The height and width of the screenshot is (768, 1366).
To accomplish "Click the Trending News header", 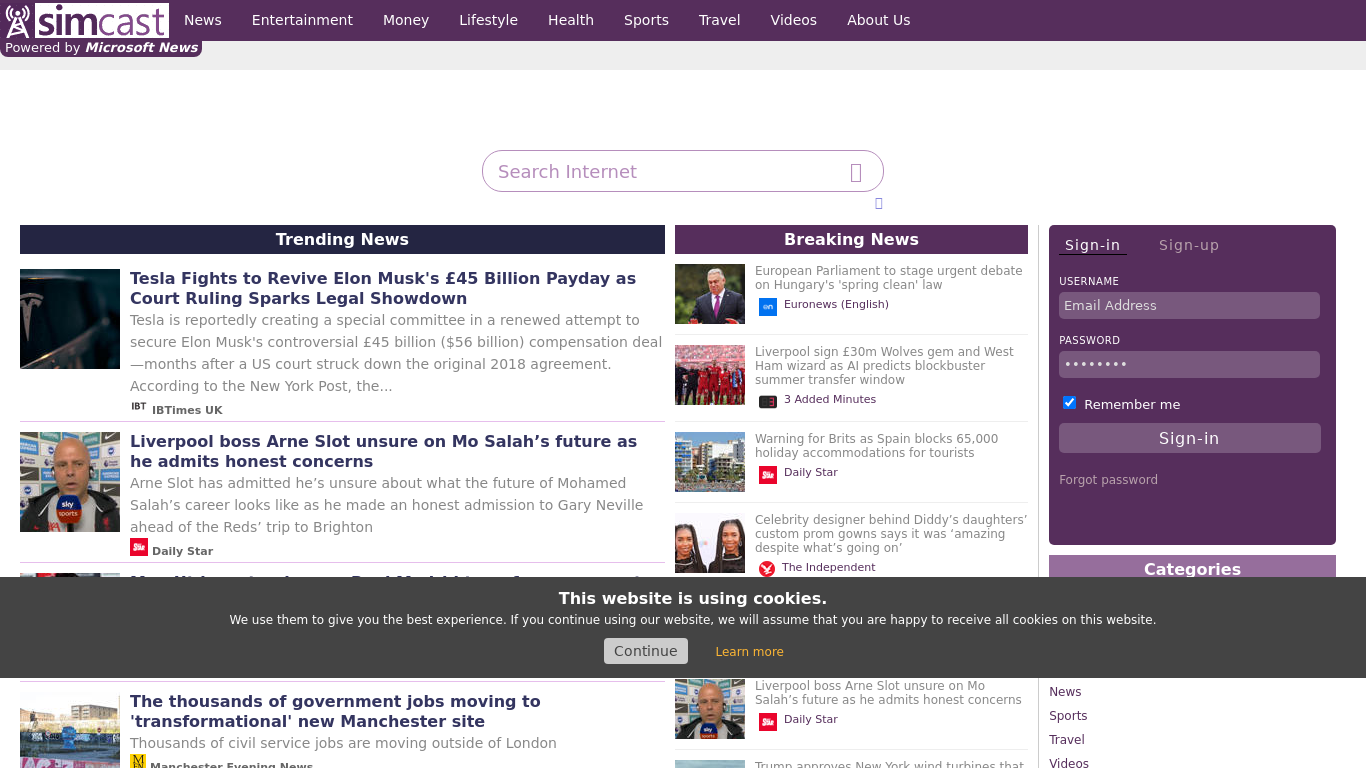I will tap(342, 239).
